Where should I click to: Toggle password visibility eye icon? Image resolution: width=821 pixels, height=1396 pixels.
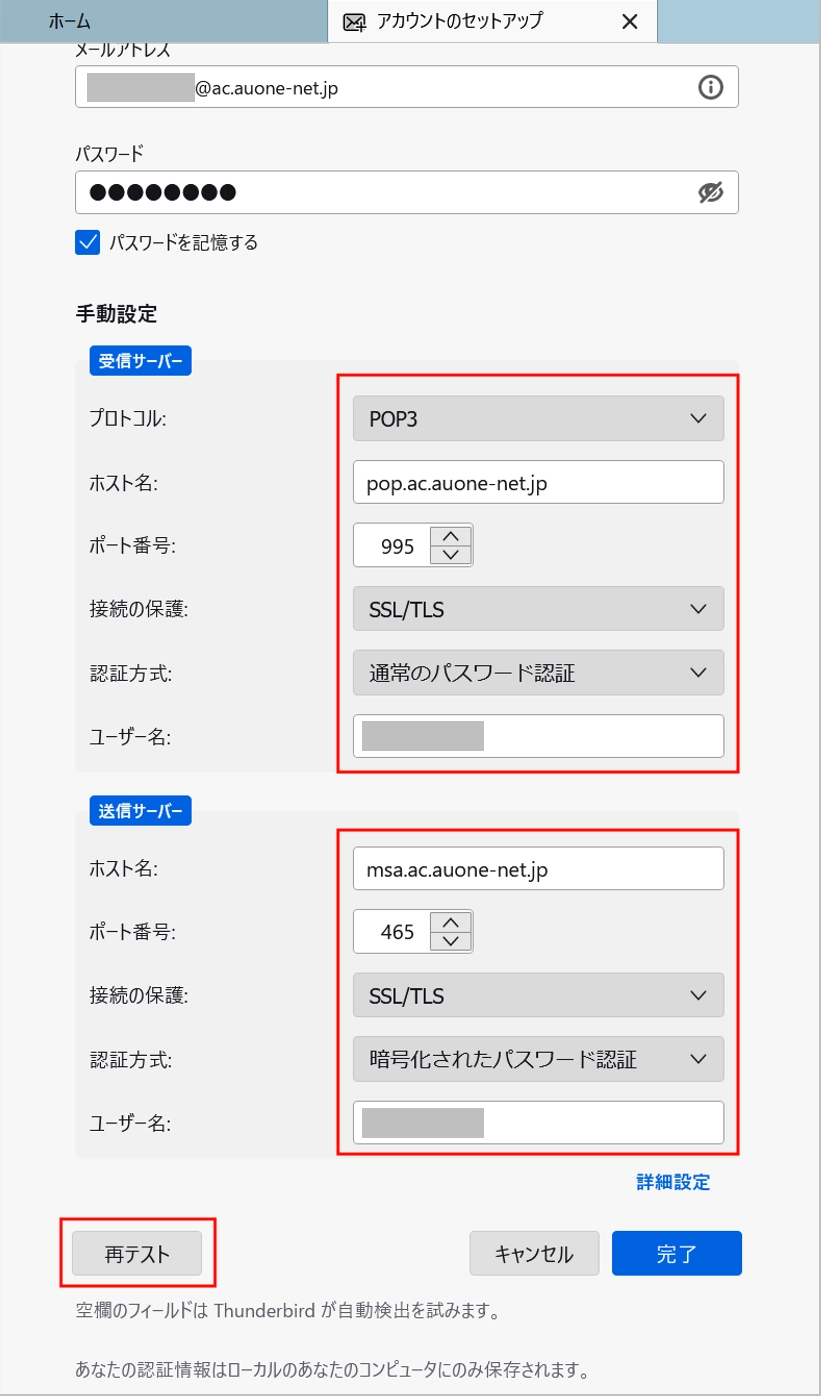point(710,193)
